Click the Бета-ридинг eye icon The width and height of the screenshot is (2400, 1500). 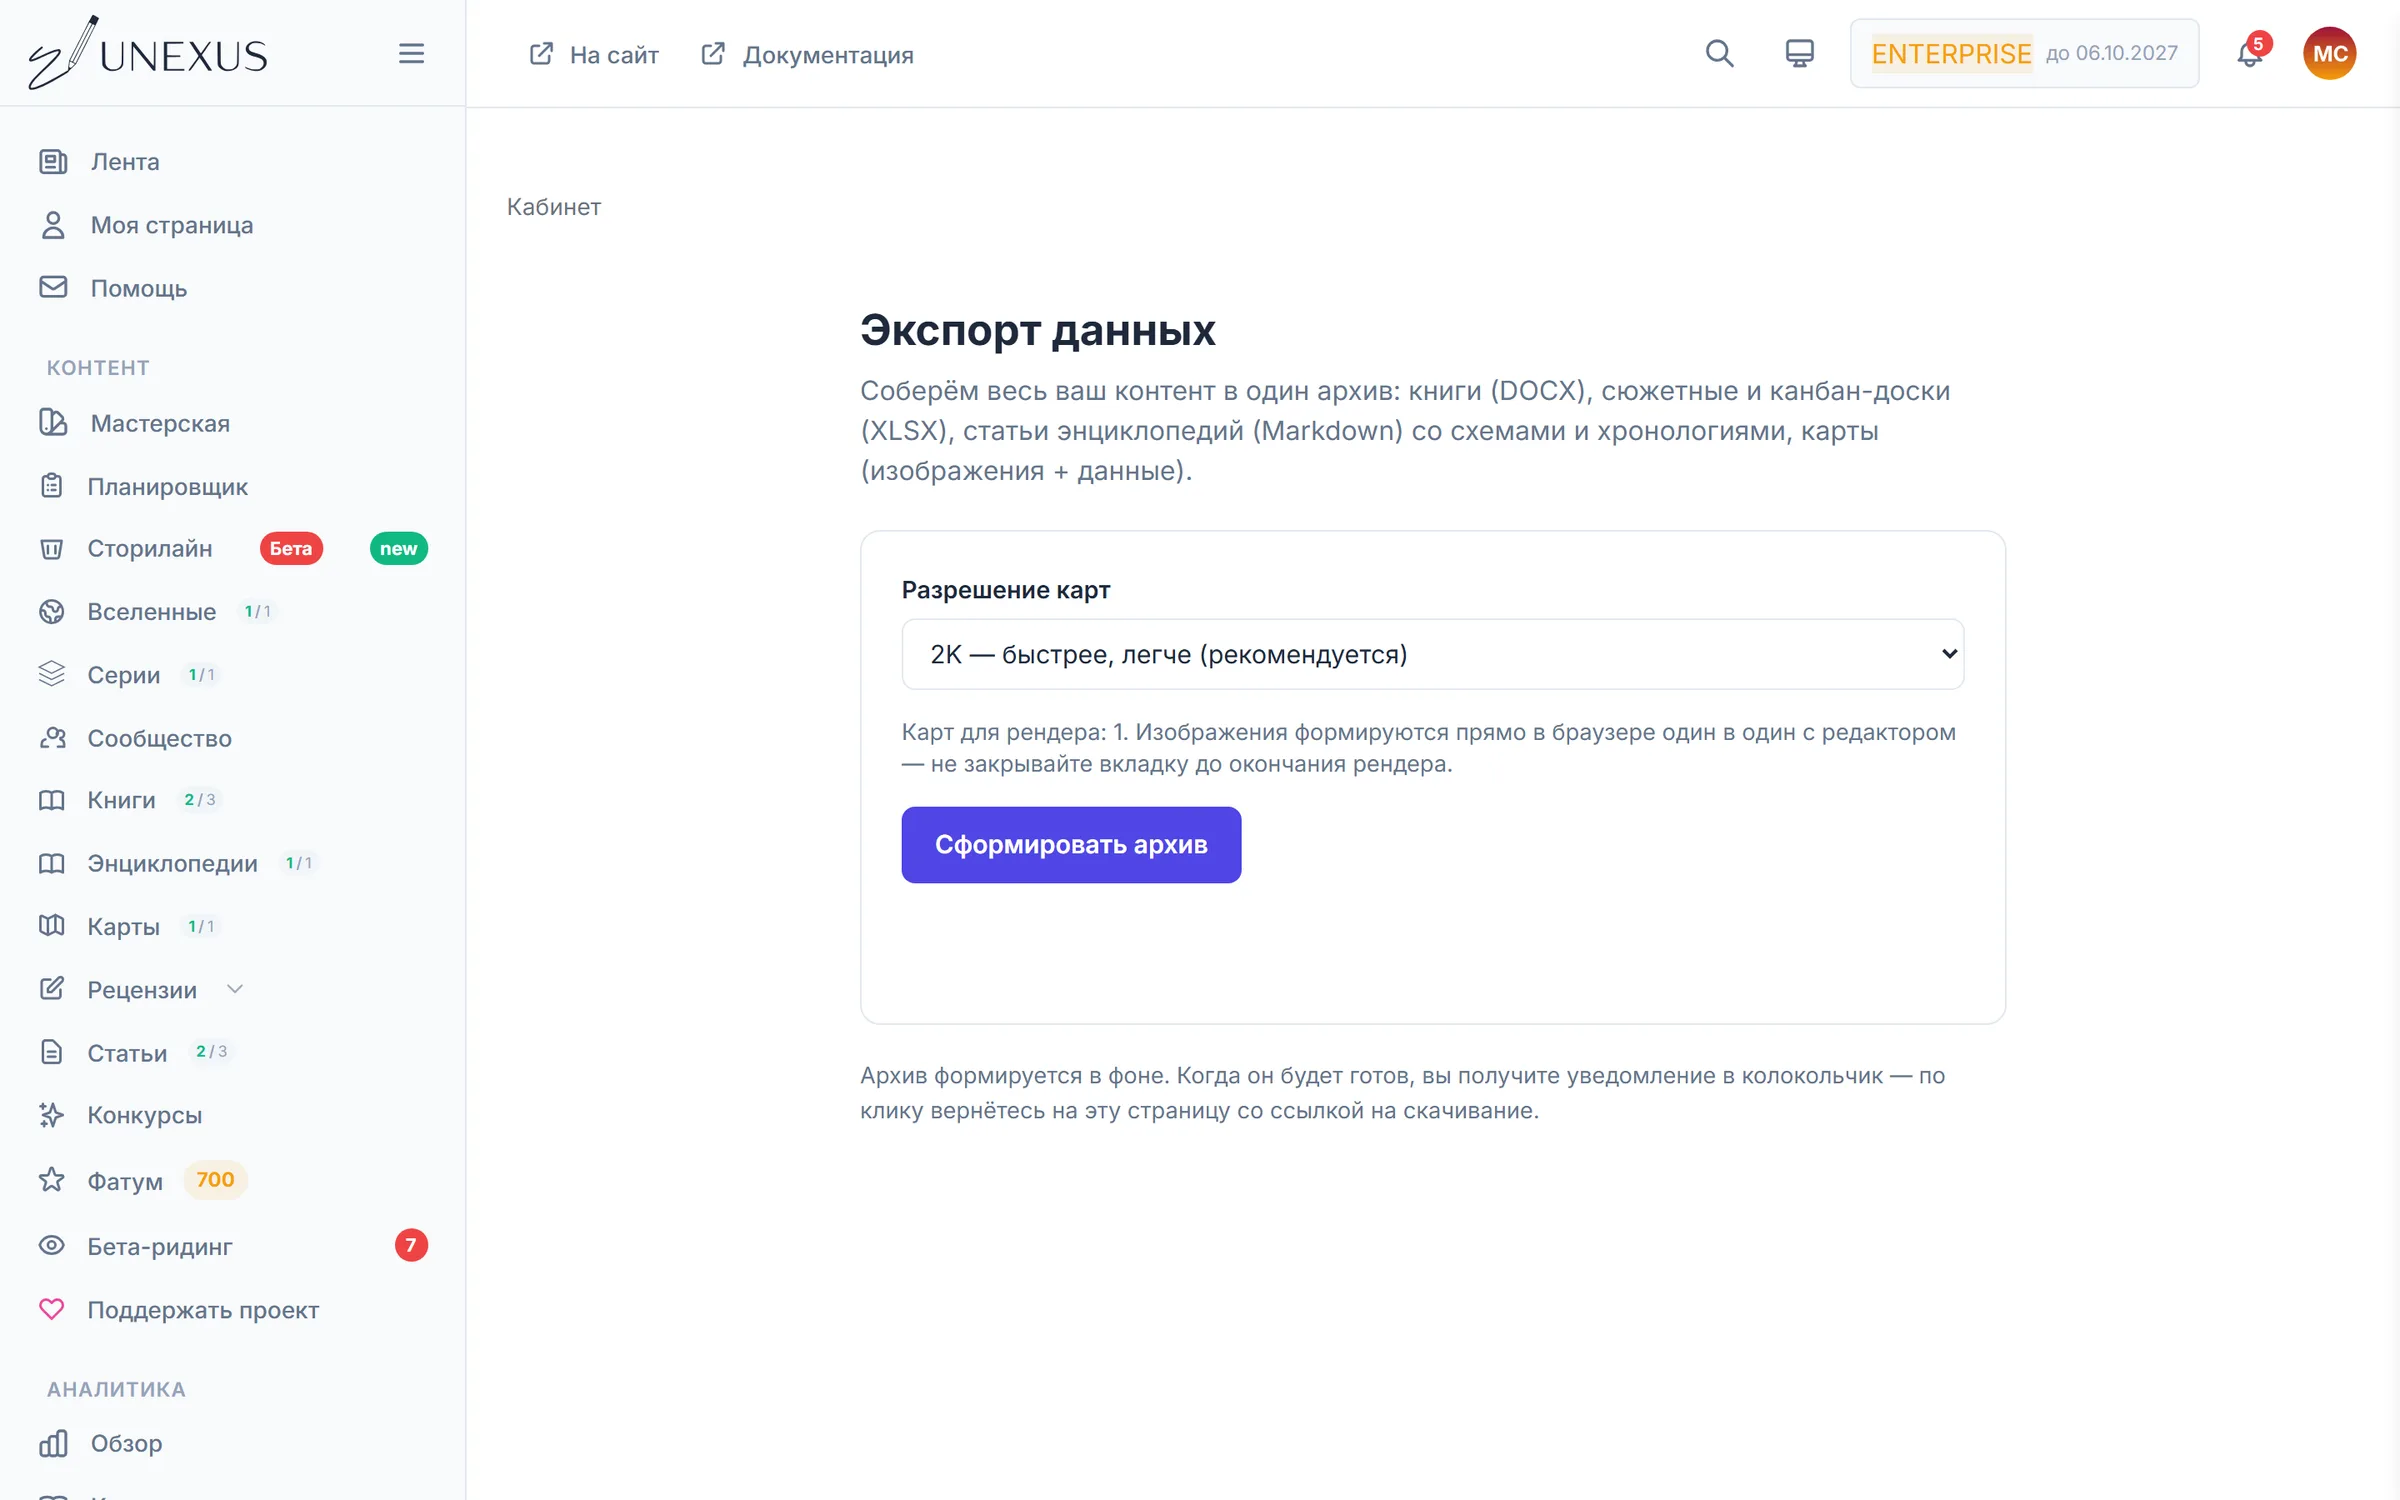pyautogui.click(x=52, y=1246)
